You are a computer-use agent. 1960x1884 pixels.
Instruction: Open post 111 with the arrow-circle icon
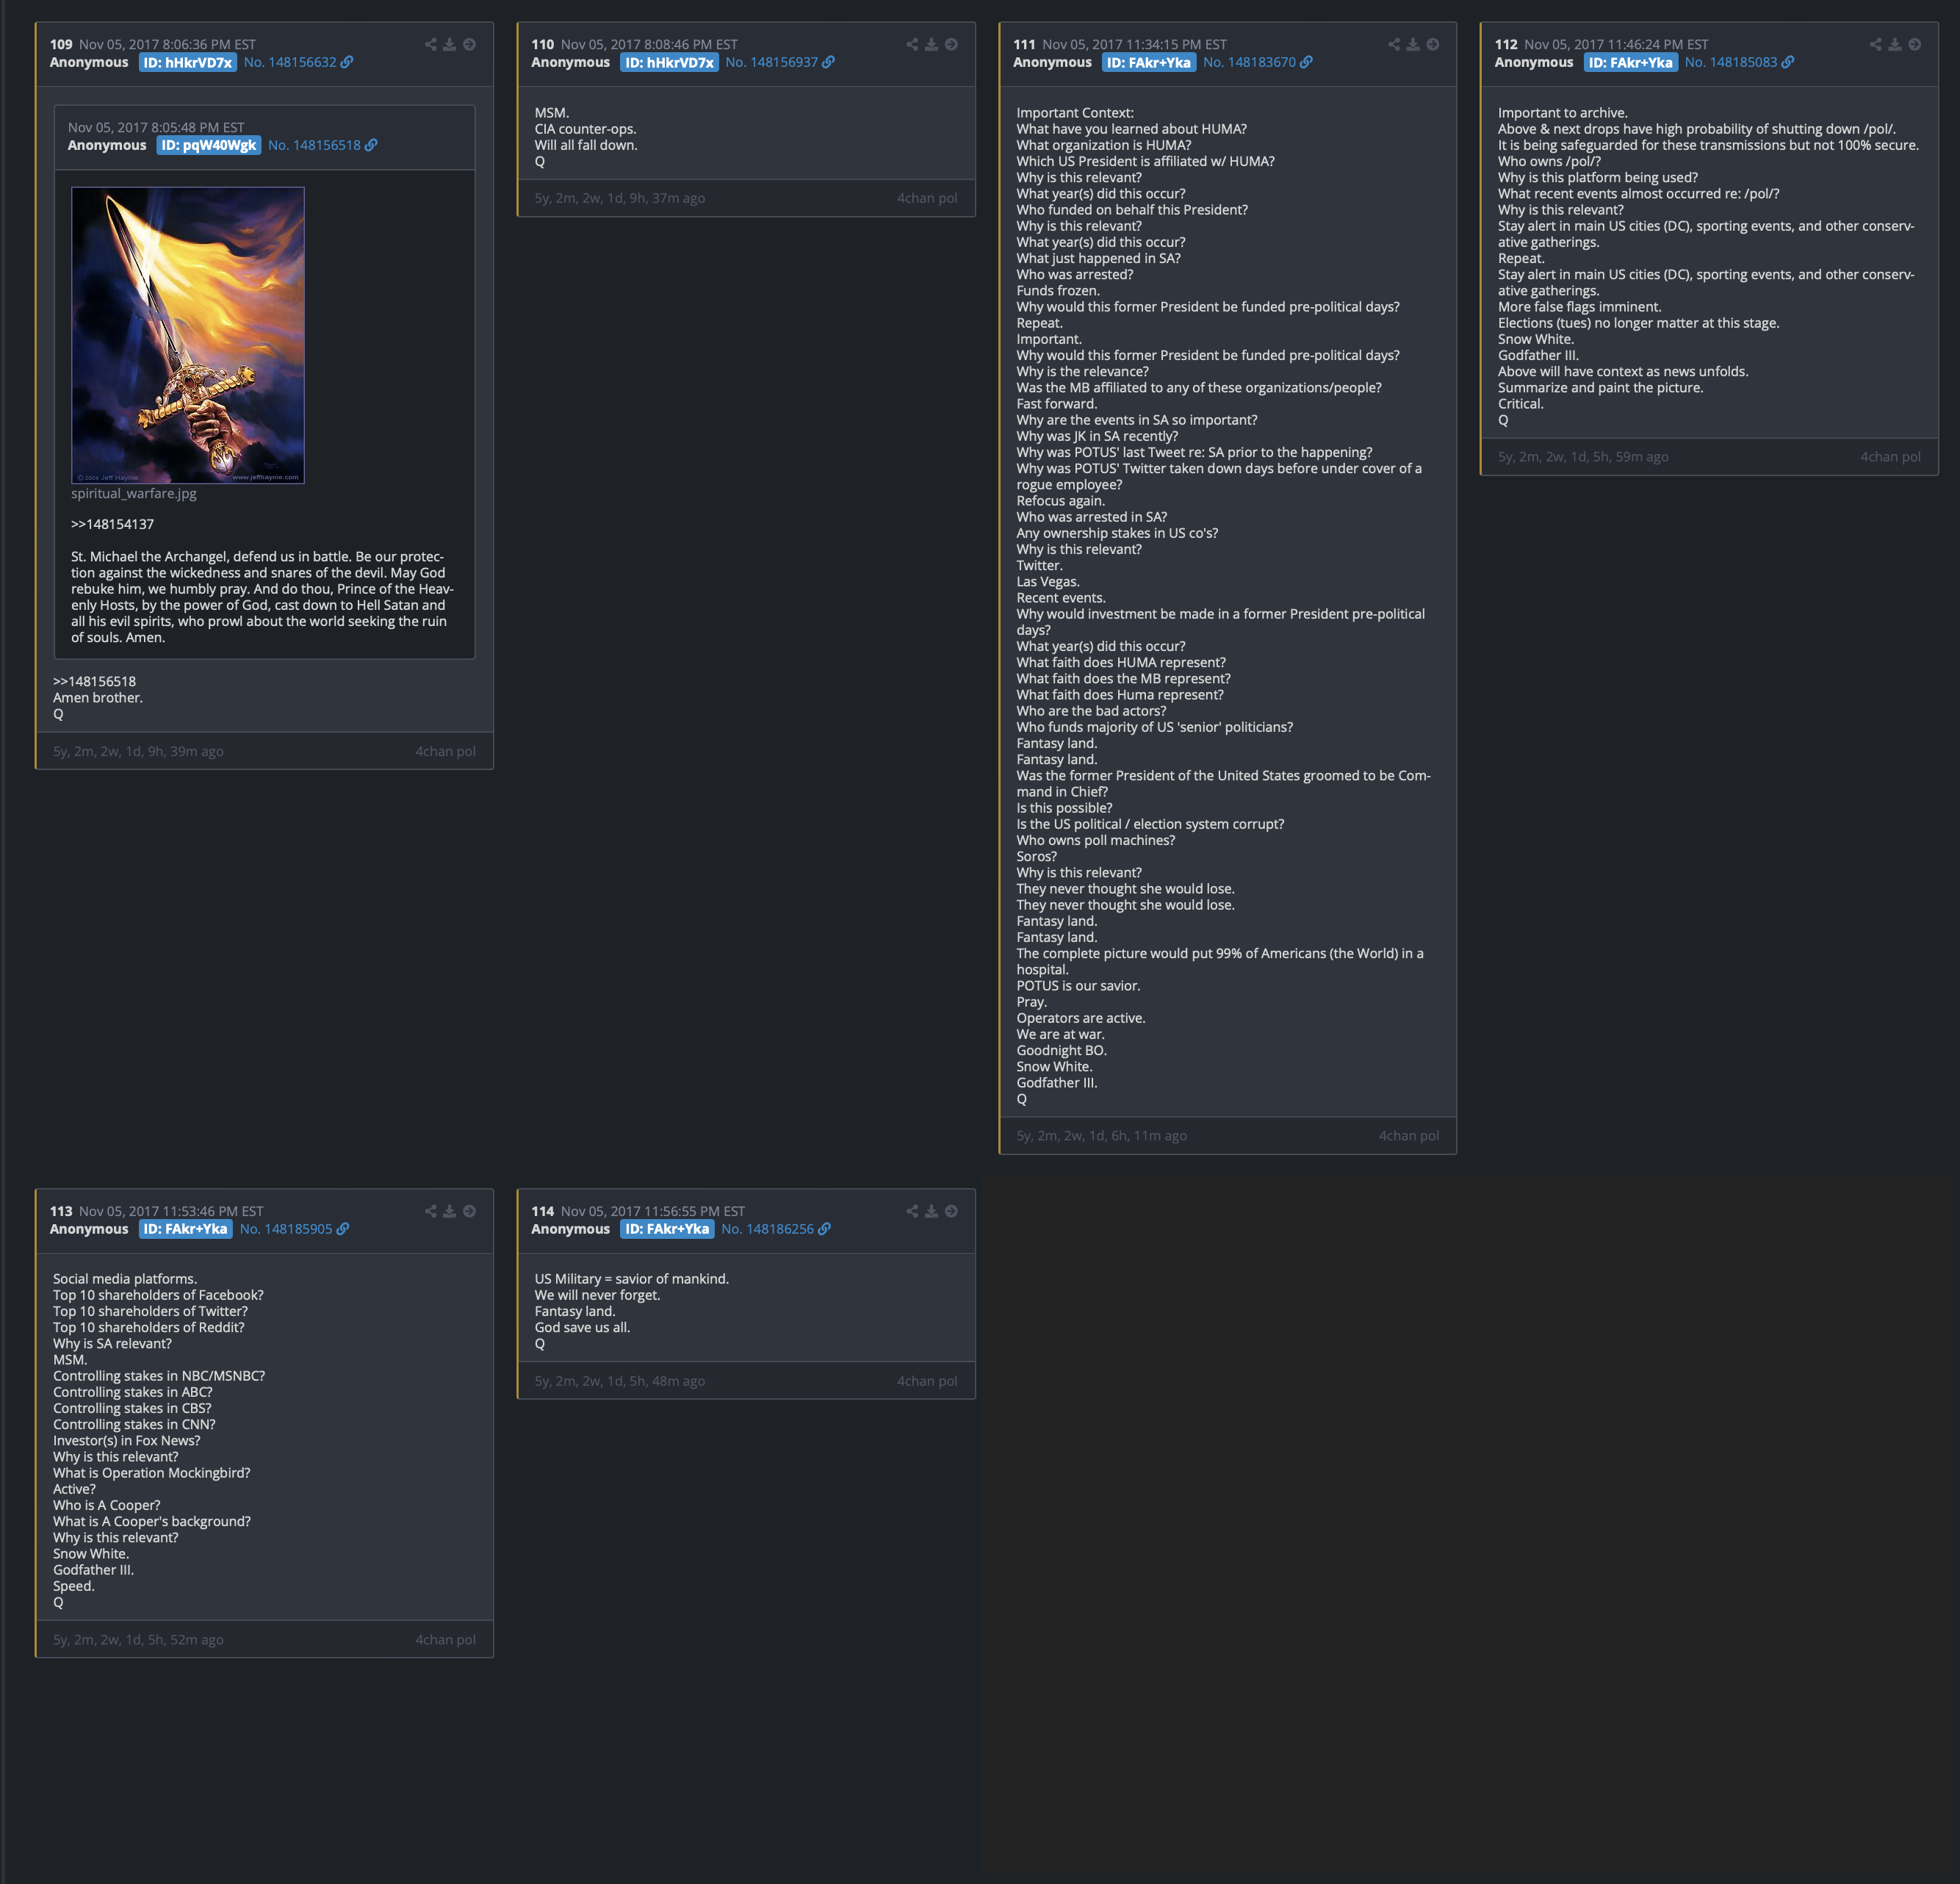coord(1433,45)
